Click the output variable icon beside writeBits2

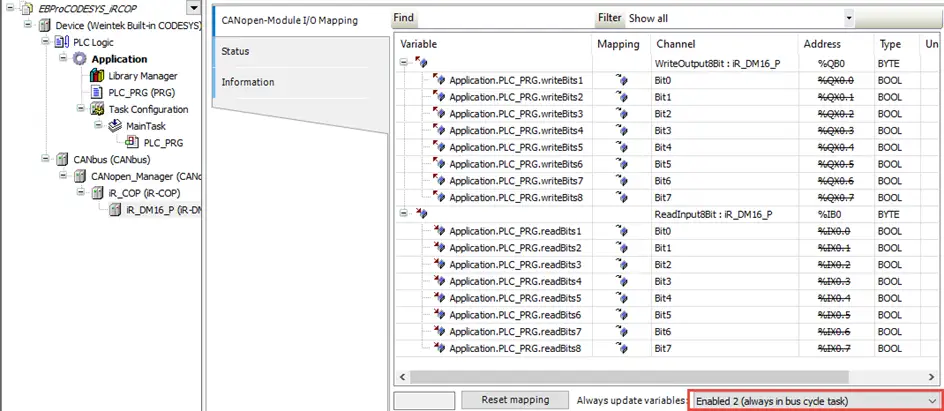coord(439,97)
